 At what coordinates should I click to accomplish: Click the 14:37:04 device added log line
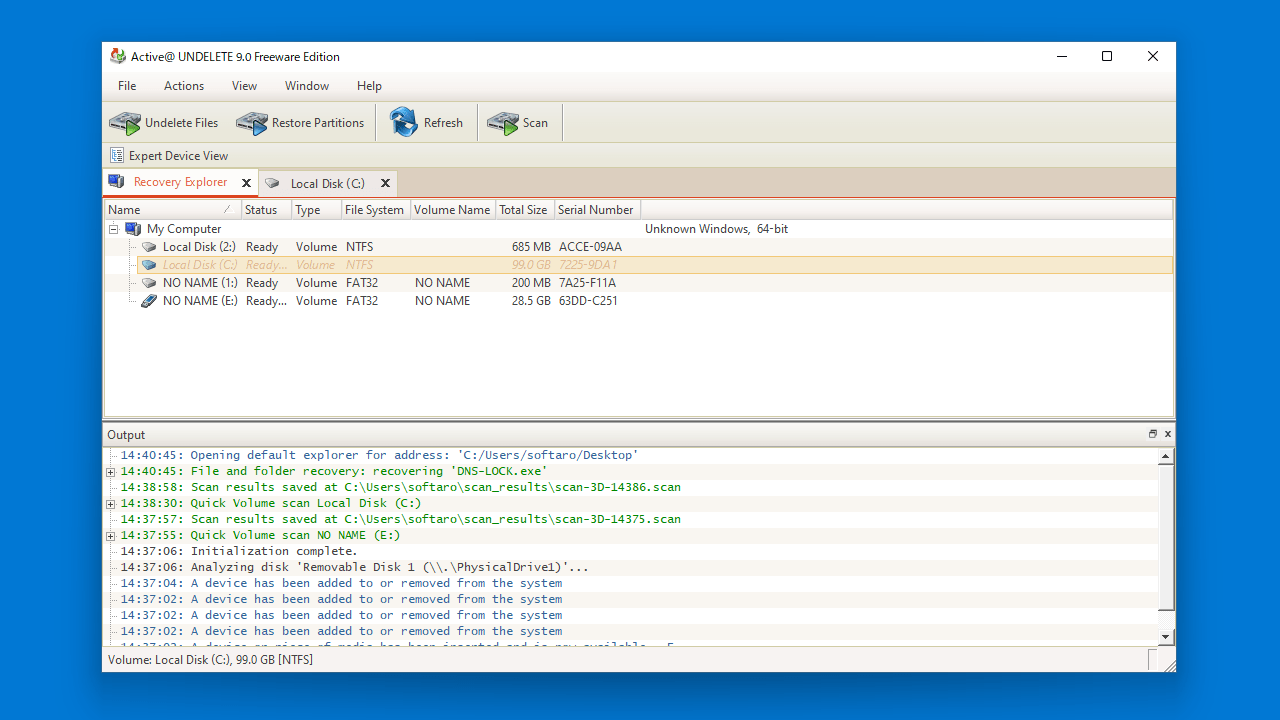pyautogui.click(x=341, y=583)
